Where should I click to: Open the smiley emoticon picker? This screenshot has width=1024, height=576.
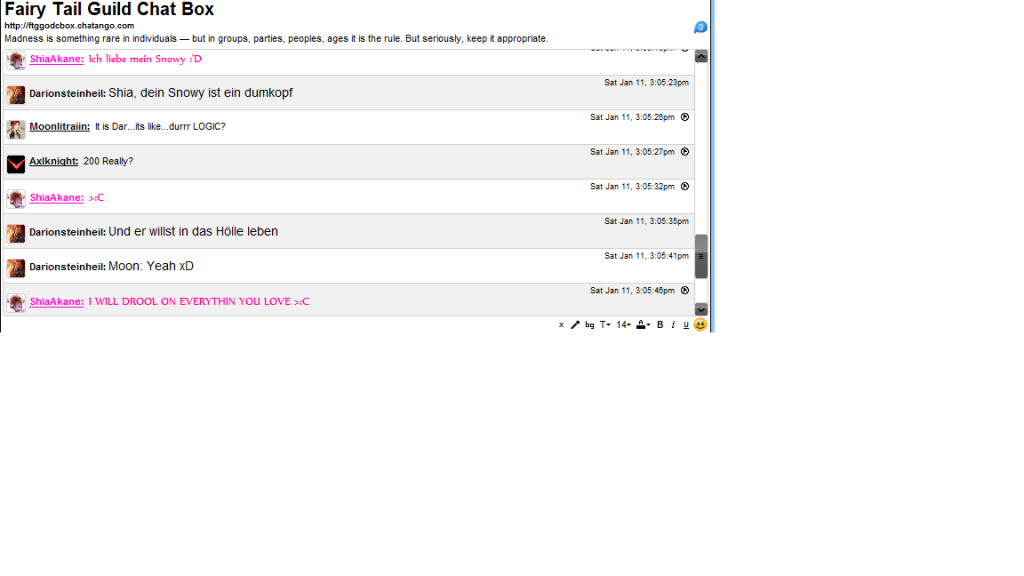click(x=700, y=325)
